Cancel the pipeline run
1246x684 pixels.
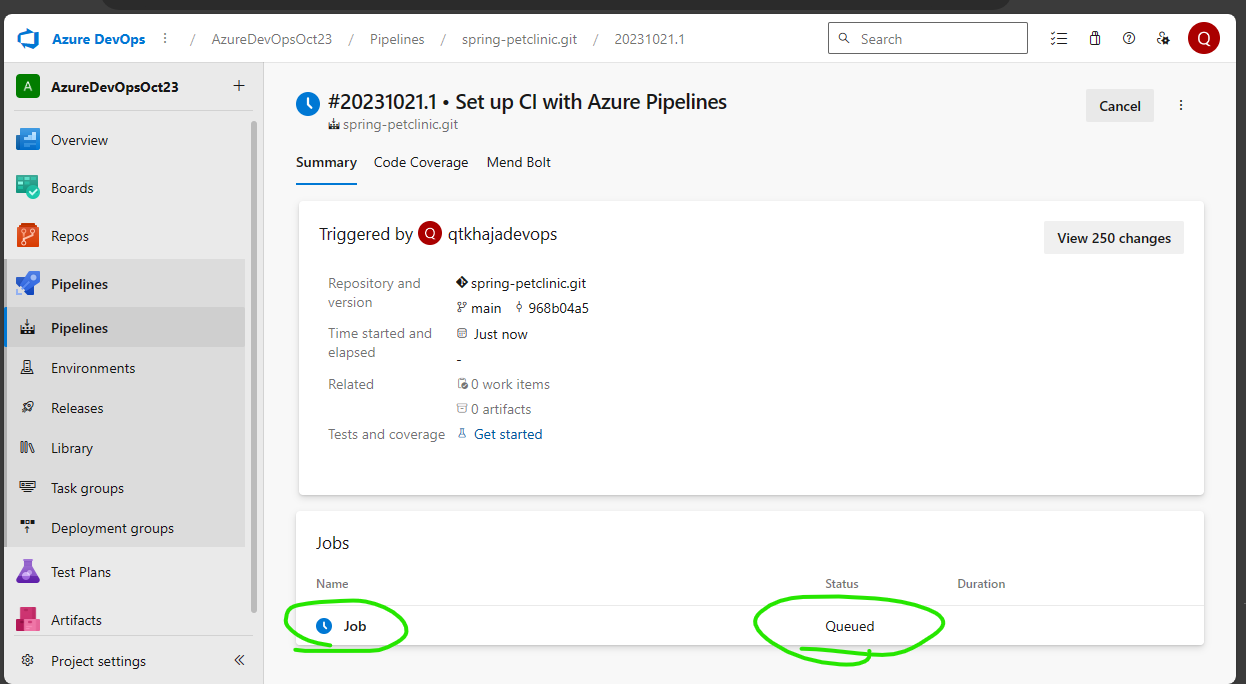tap(1120, 106)
